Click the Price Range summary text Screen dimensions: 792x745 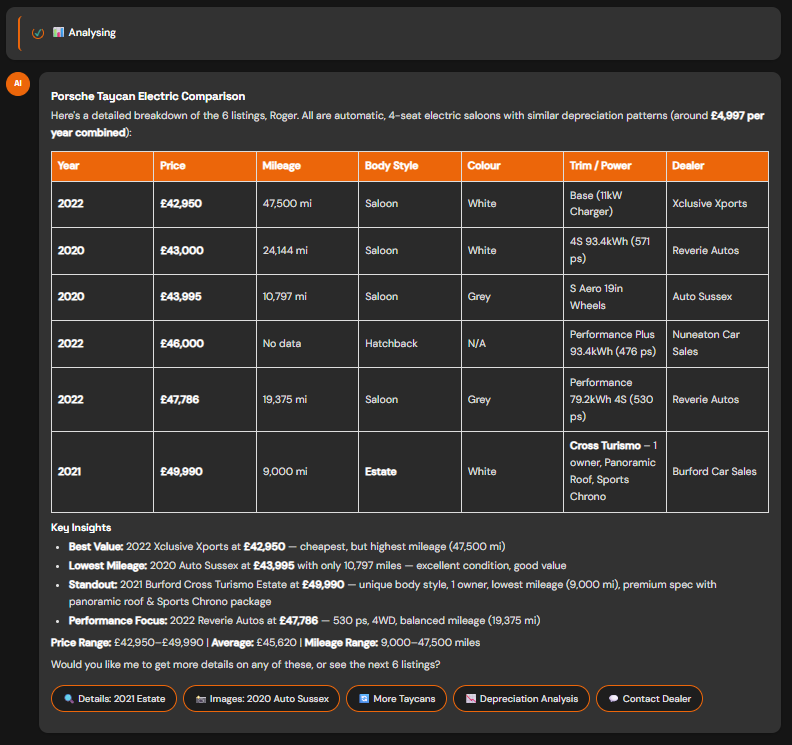click(127, 643)
